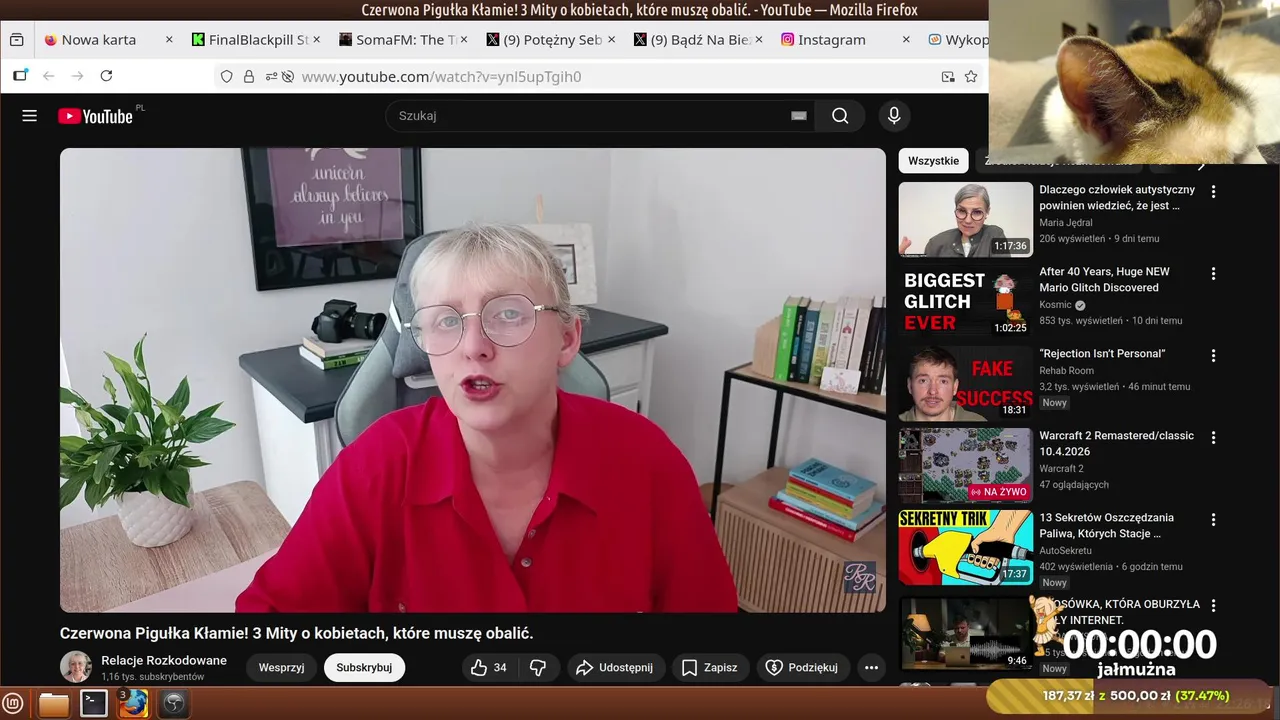Screen dimensions: 1280x720
Task: Open Fake Success video thumbnail
Action: 965,383
